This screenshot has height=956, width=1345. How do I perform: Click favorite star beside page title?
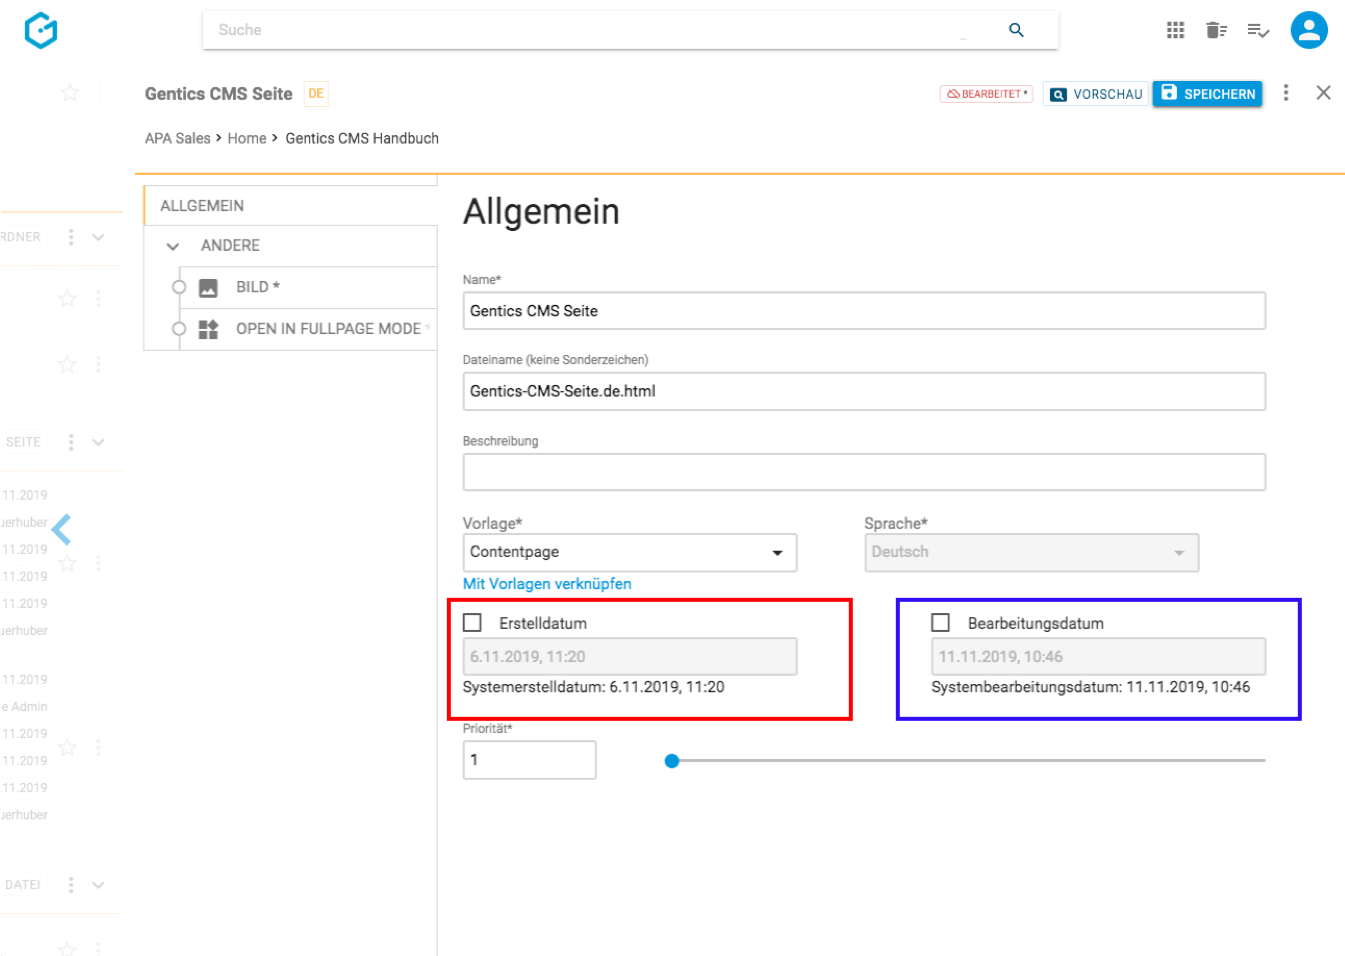(70, 93)
